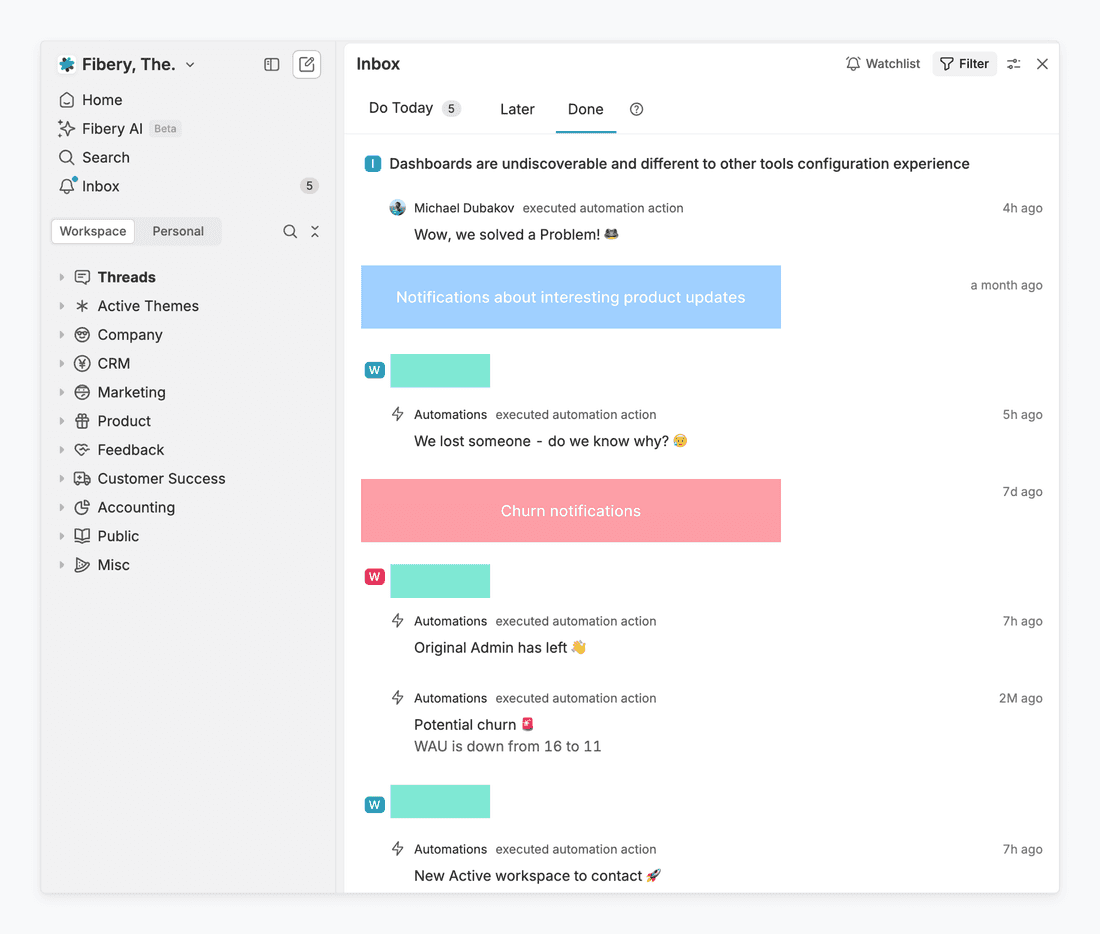Click the Filter button

[x=964, y=63]
